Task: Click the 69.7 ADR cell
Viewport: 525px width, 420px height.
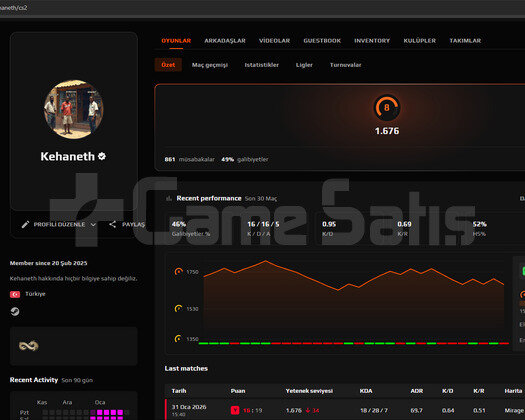Action: point(417,410)
